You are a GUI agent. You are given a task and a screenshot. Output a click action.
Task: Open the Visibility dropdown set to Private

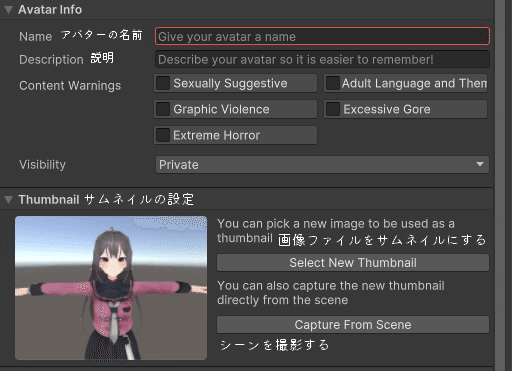tap(322, 165)
